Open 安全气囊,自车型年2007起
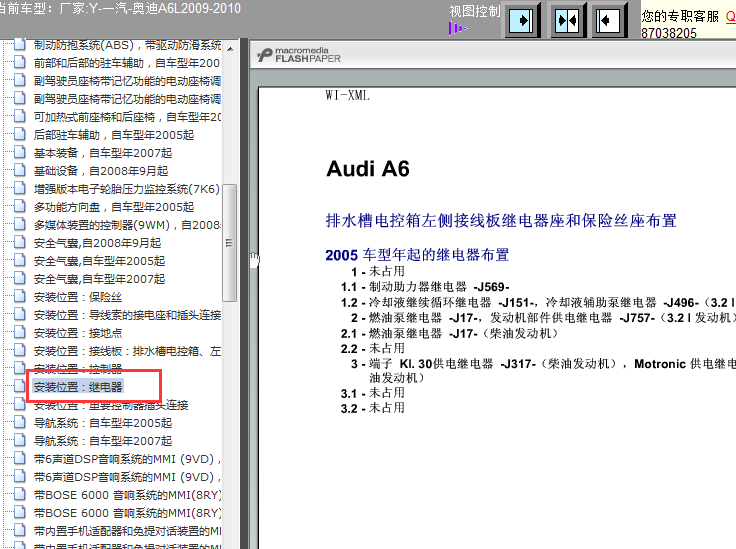The width and height of the screenshot is (736, 549). tap(99, 279)
